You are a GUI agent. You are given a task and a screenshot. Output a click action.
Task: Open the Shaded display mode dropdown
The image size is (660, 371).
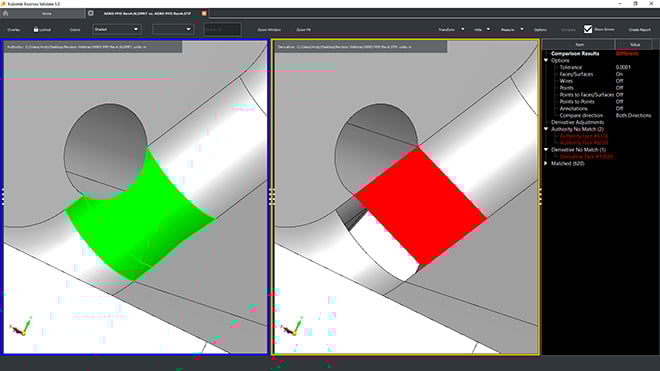[117, 29]
